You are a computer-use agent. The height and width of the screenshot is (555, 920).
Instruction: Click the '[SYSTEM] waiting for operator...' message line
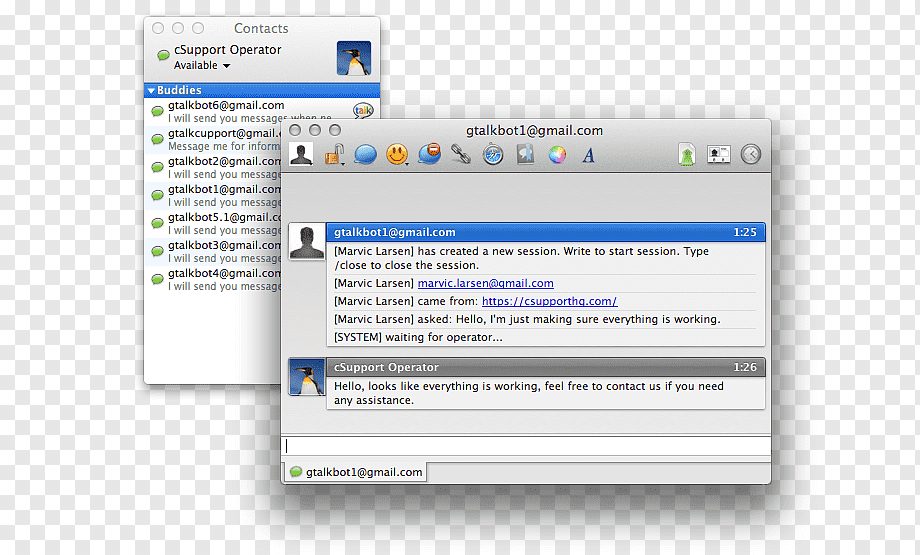point(418,337)
